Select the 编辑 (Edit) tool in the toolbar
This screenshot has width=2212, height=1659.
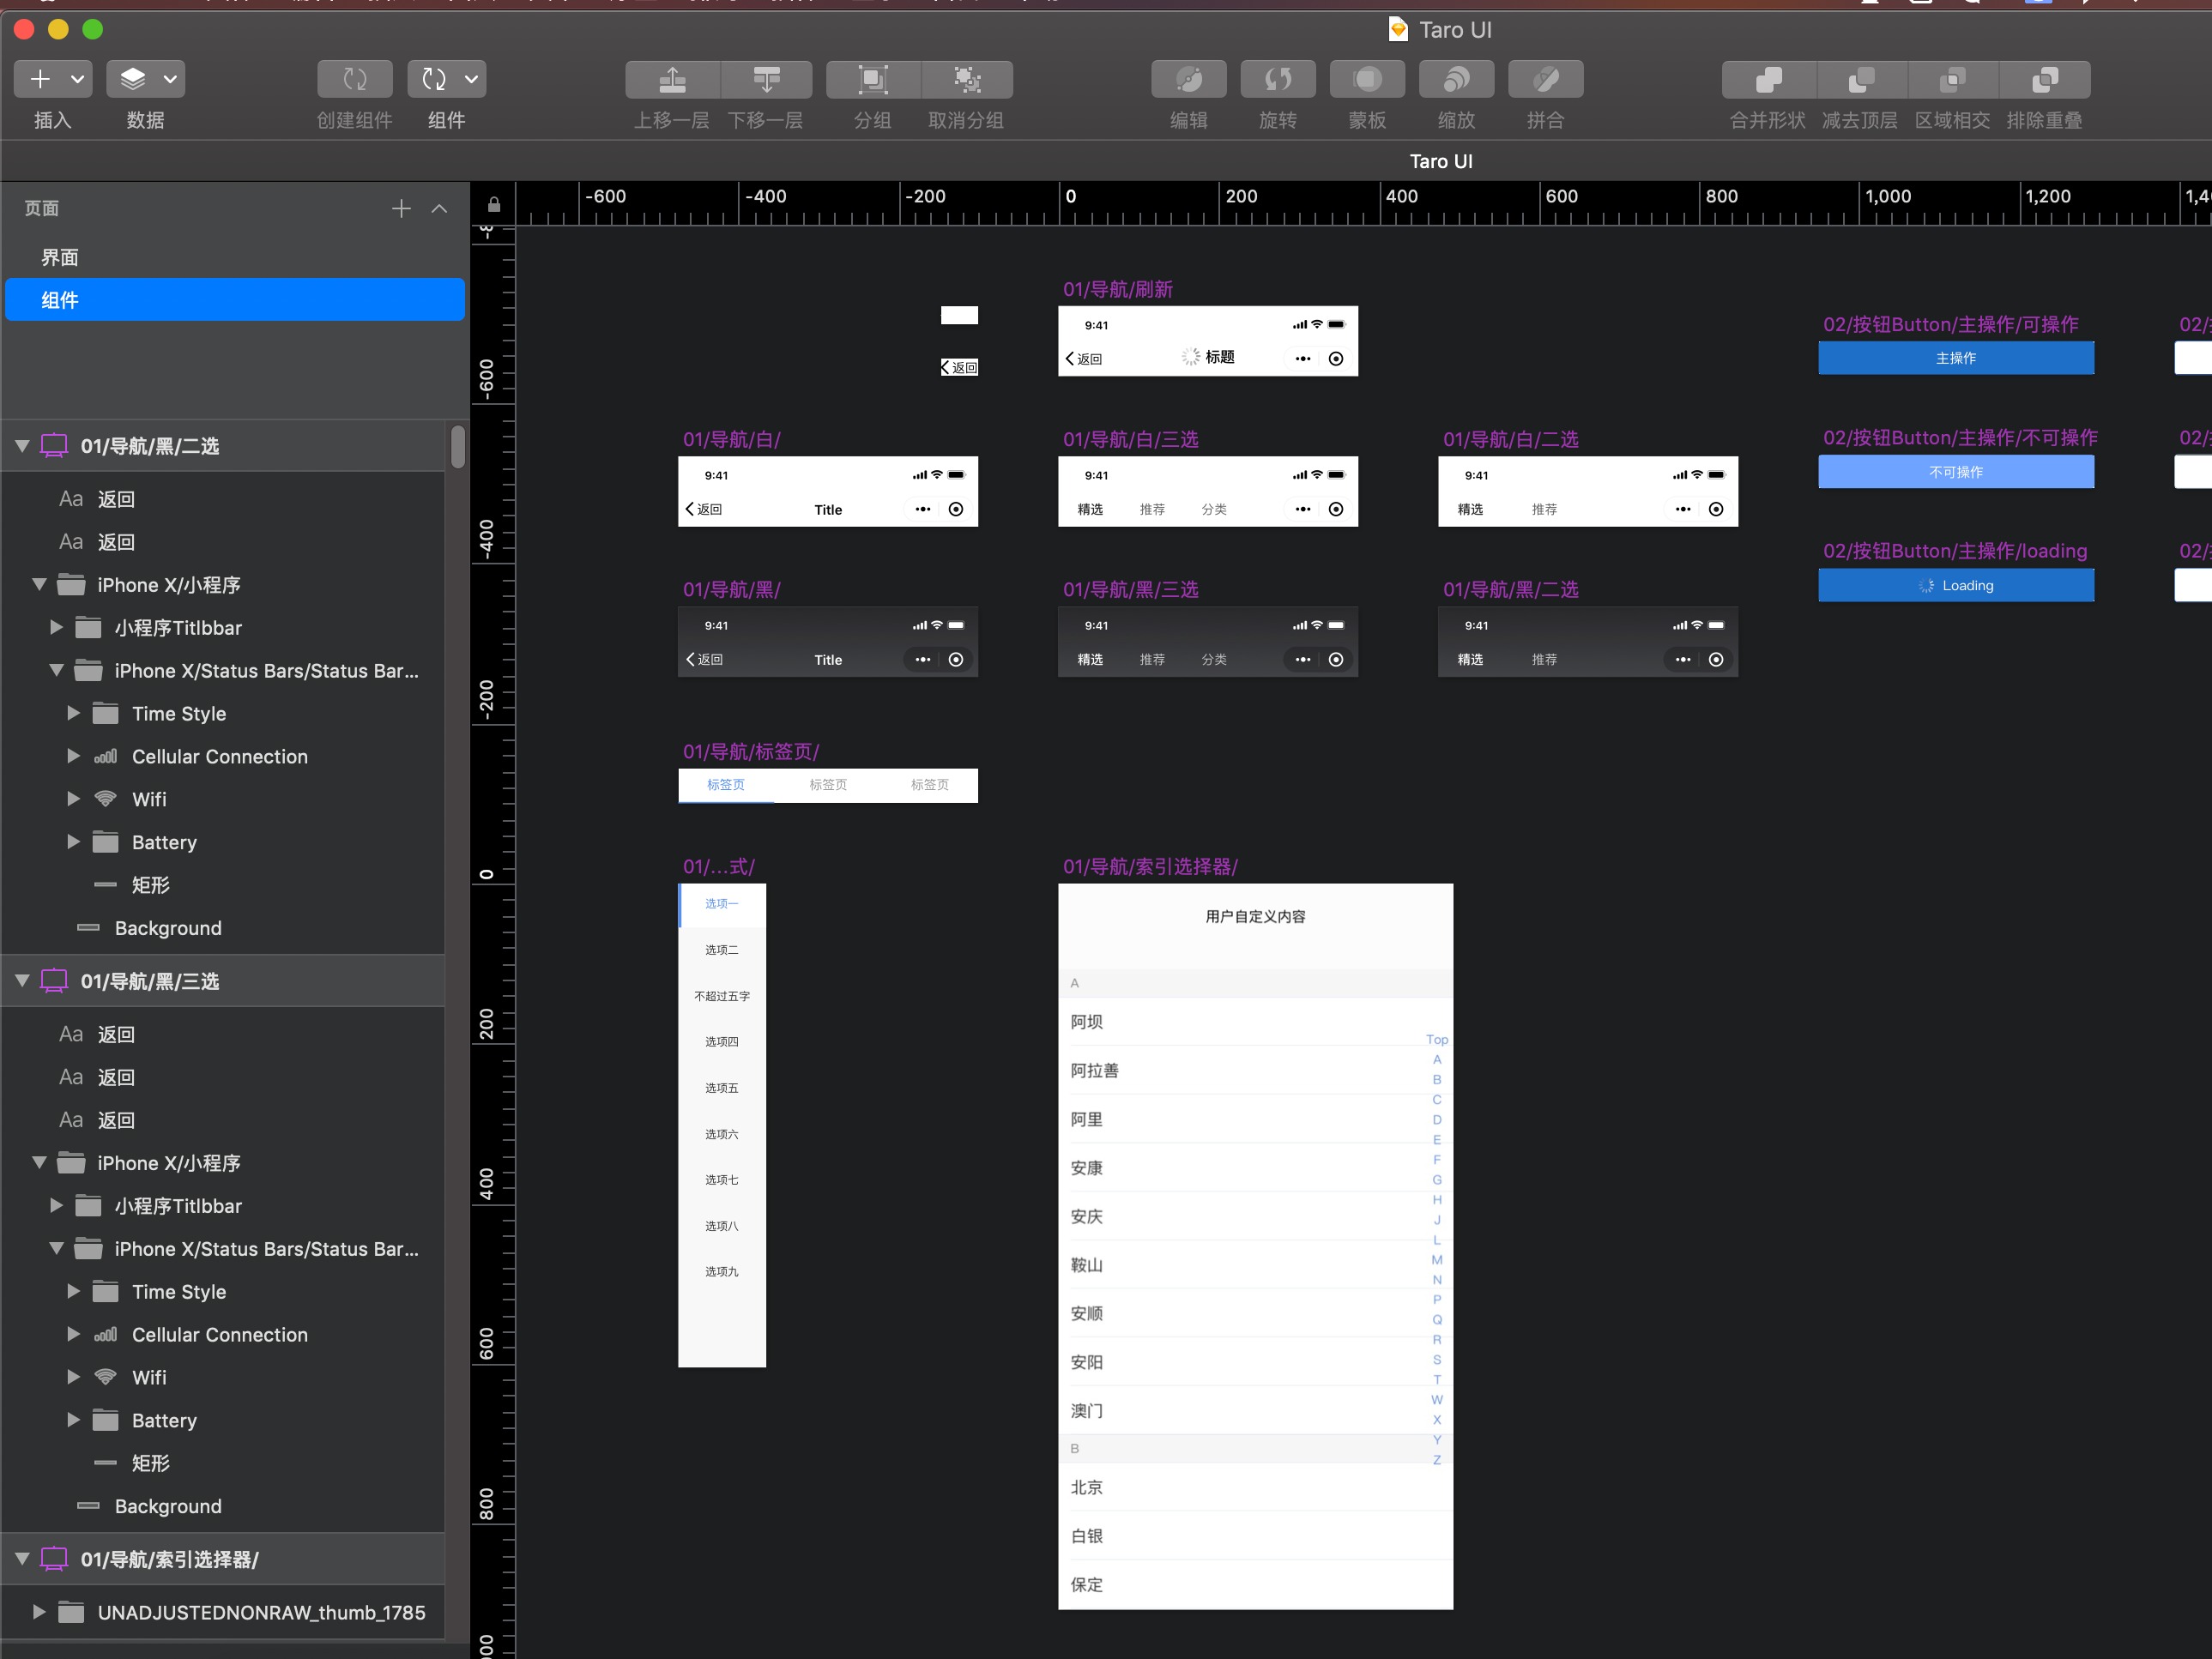(x=1188, y=79)
